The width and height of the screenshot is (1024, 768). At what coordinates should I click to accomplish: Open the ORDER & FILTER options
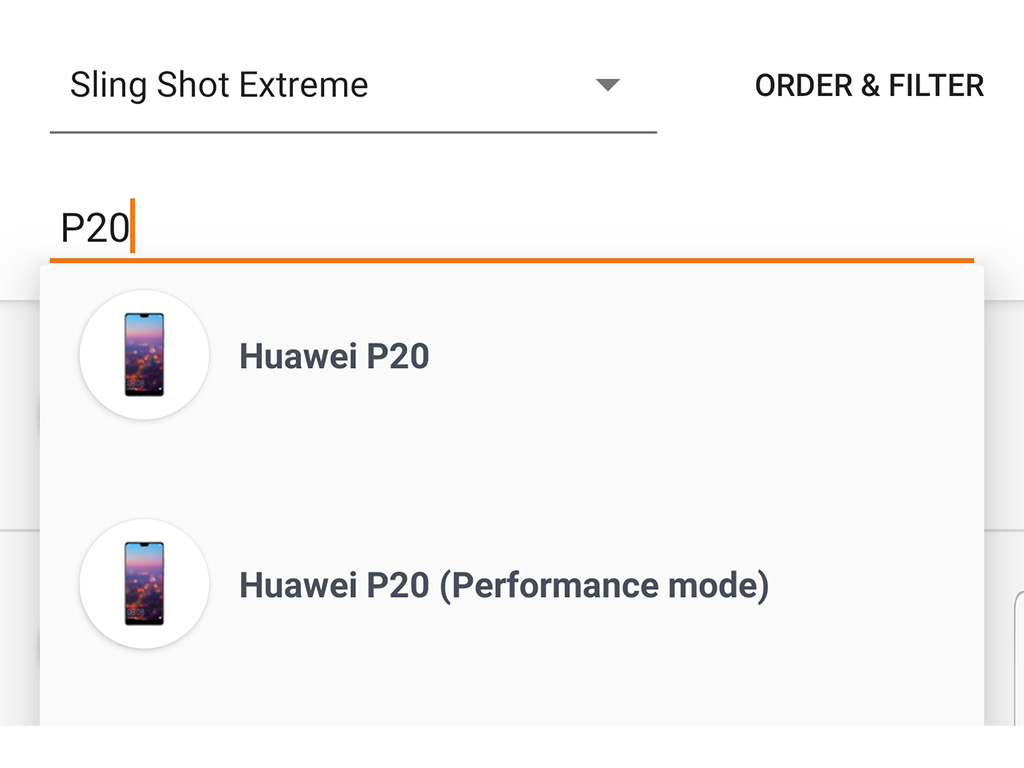point(869,86)
